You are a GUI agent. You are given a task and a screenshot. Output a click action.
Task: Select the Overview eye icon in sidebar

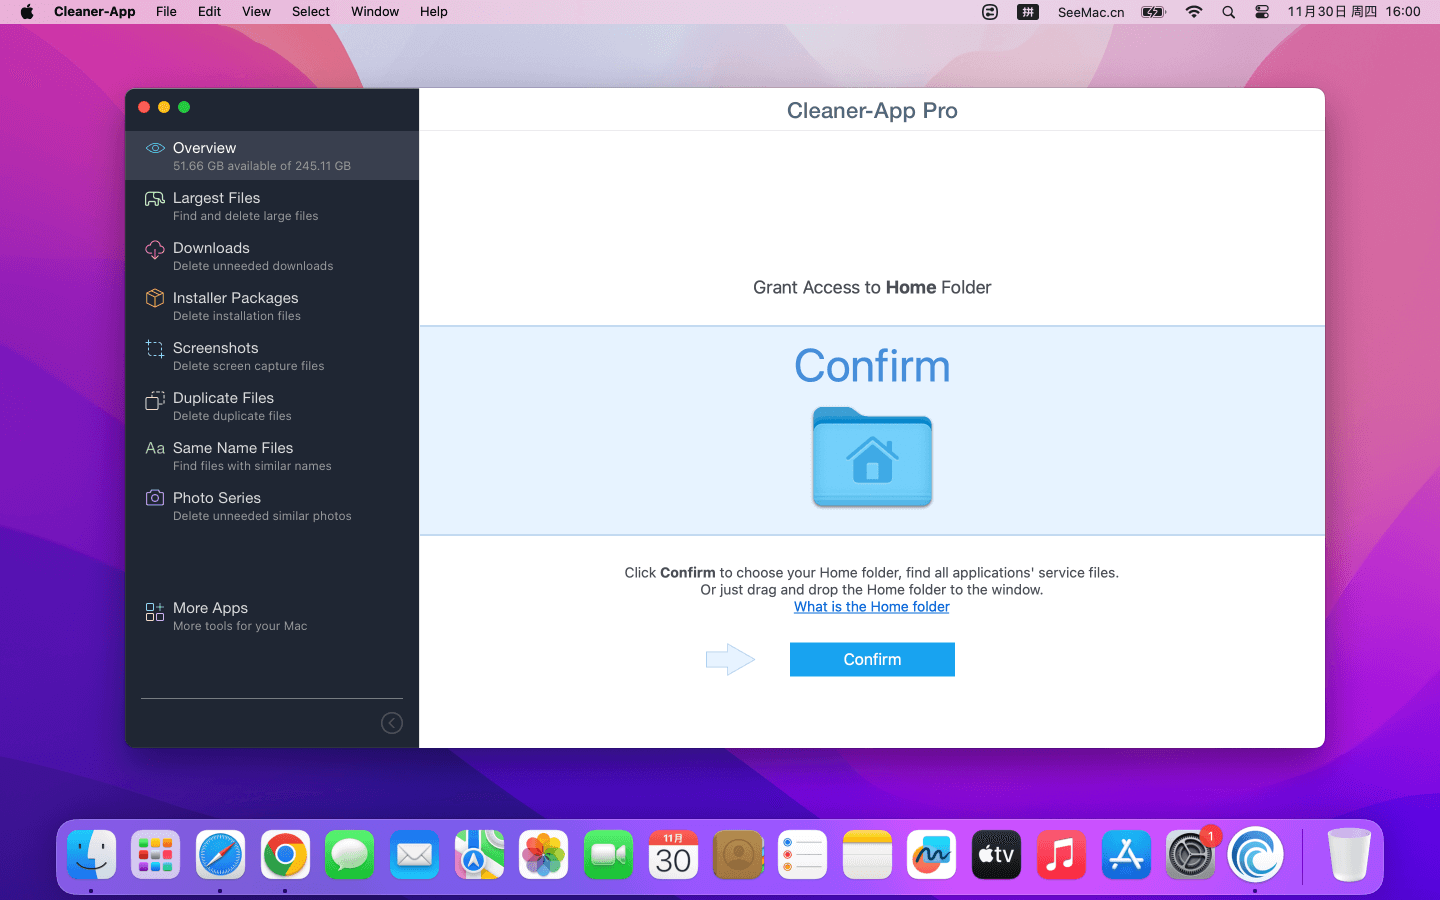click(155, 148)
